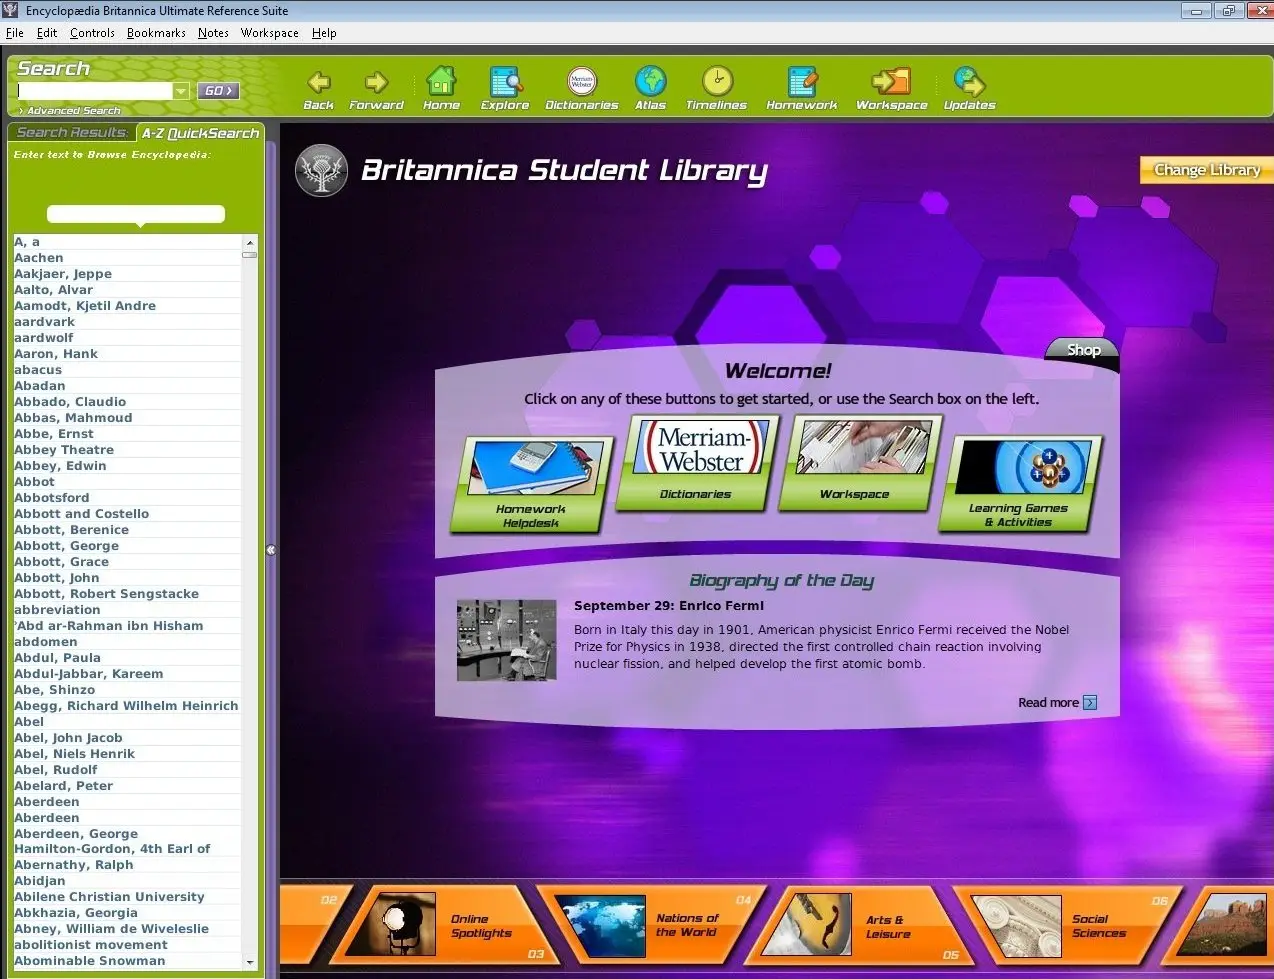1274x979 pixels.
Task: Click the A-Z list scroll down arrow
Action: pyautogui.click(x=250, y=962)
